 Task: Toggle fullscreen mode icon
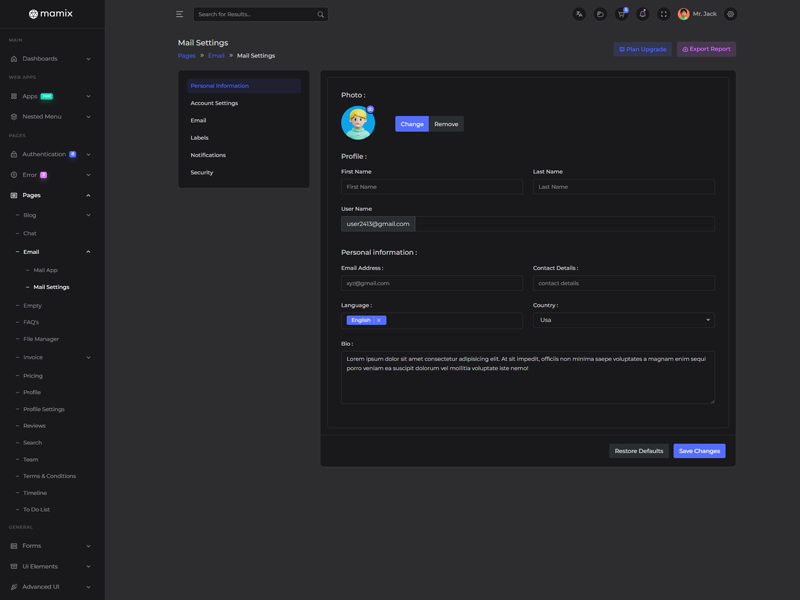click(663, 14)
